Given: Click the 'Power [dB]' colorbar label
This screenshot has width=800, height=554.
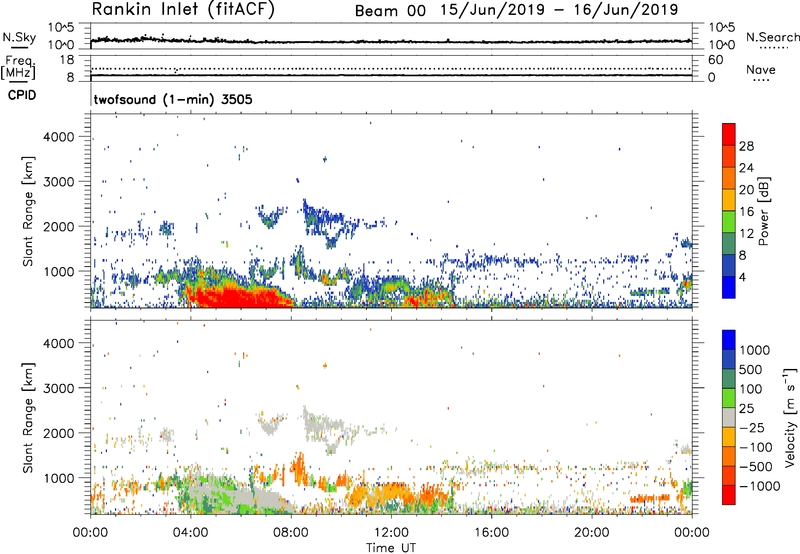Looking at the screenshot, I should (x=764, y=211).
